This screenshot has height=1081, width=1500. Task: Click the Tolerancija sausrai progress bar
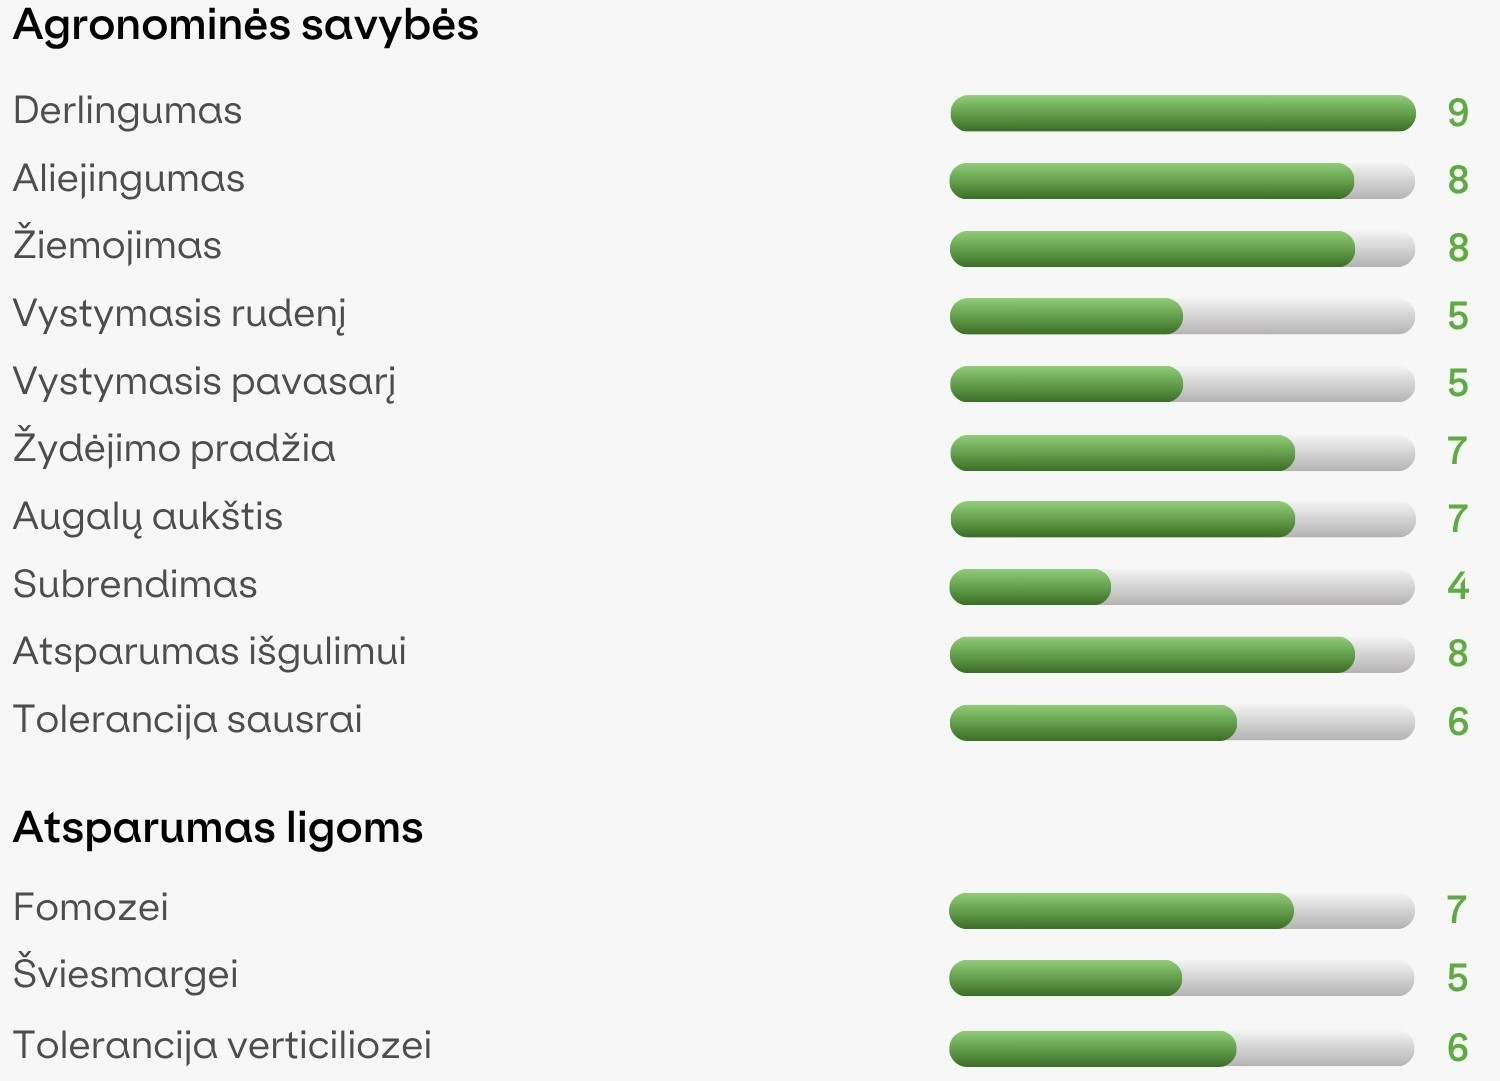[x=1182, y=722]
